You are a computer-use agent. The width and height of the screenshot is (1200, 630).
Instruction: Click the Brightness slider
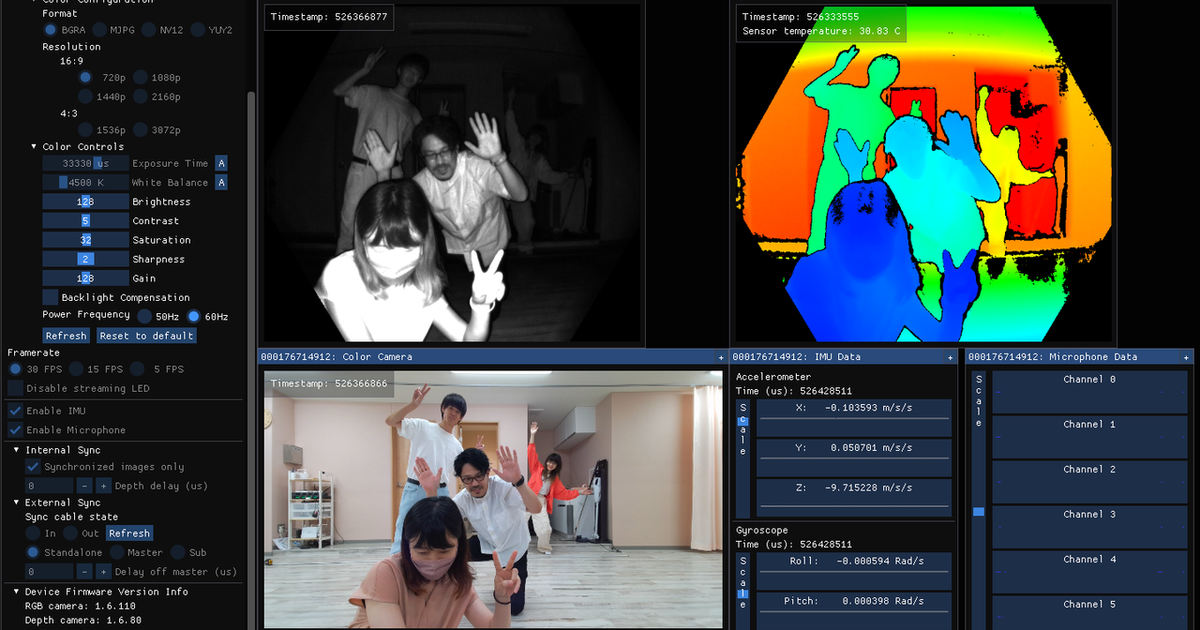(85, 201)
